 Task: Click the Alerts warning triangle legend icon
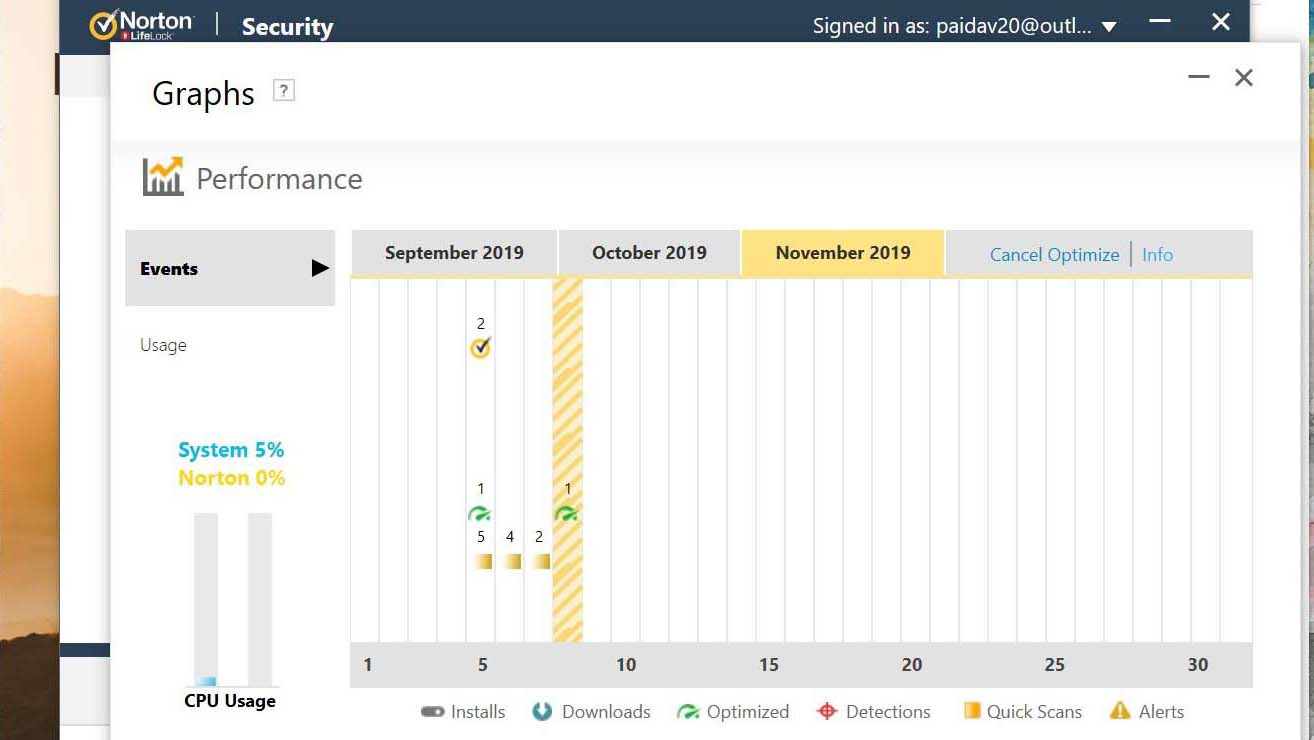click(1120, 711)
